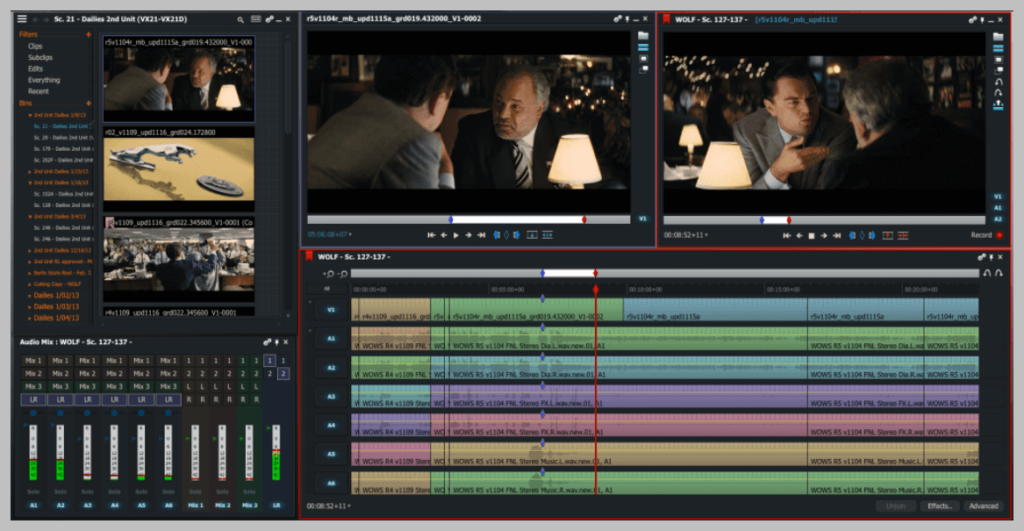Screen dimensions: 1024x531
Task: Mark out point in record viewer
Action: [x=872, y=236]
